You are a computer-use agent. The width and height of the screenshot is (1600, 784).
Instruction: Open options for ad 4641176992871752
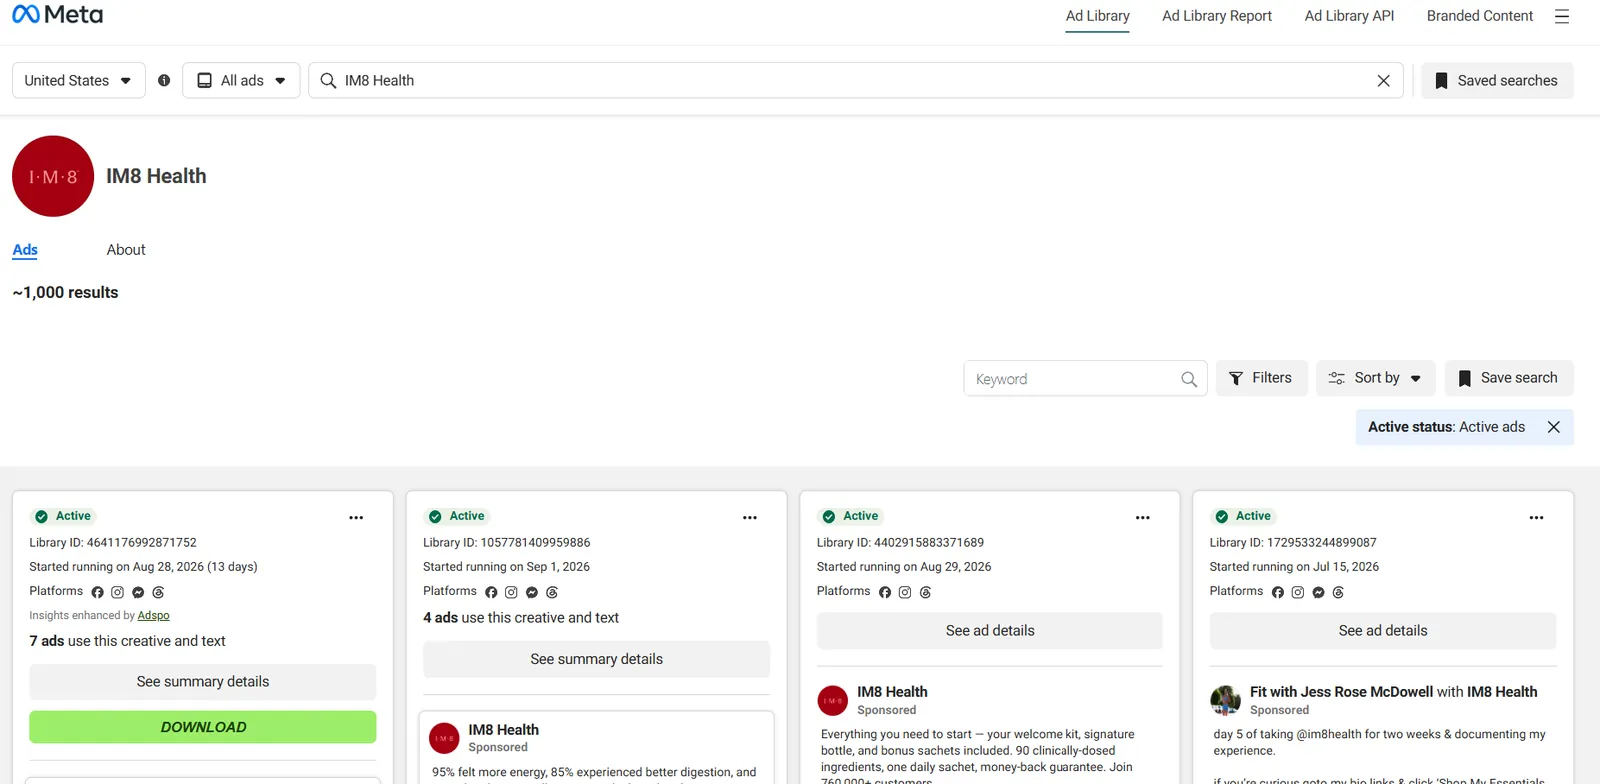pyautogui.click(x=356, y=517)
